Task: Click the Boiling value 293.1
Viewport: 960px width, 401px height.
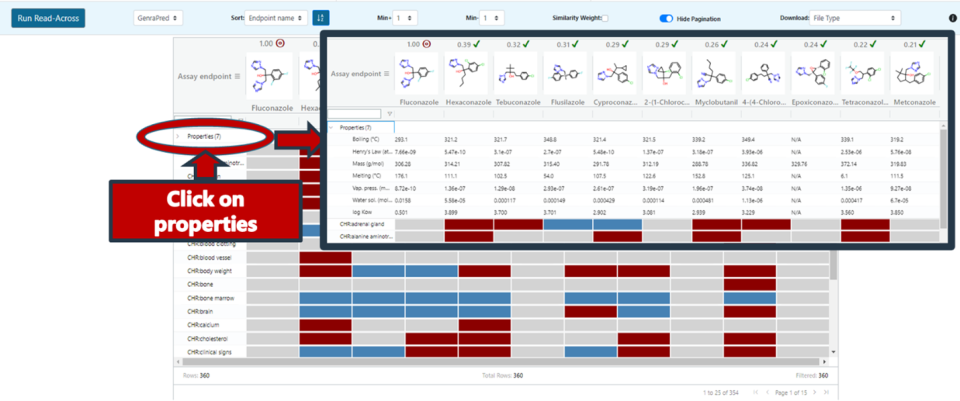Action: point(401,139)
